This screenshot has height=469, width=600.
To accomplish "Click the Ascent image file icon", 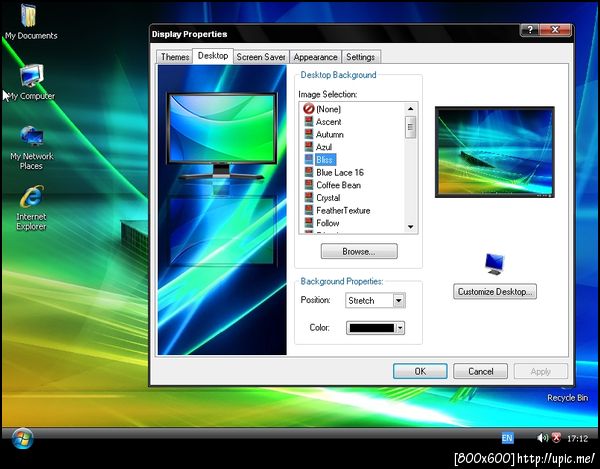I will point(309,122).
